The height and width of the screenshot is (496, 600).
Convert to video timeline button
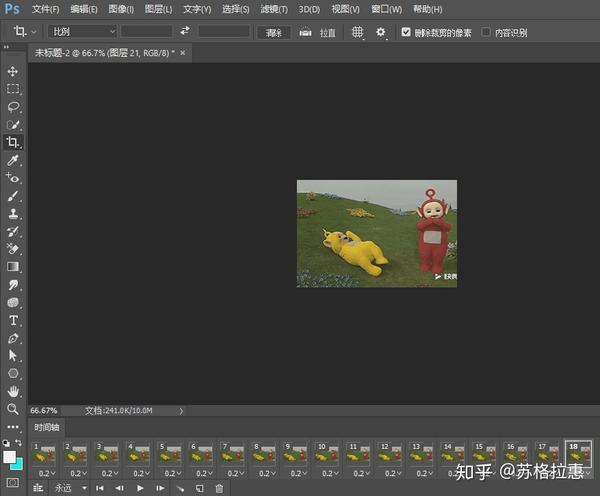coord(38,488)
